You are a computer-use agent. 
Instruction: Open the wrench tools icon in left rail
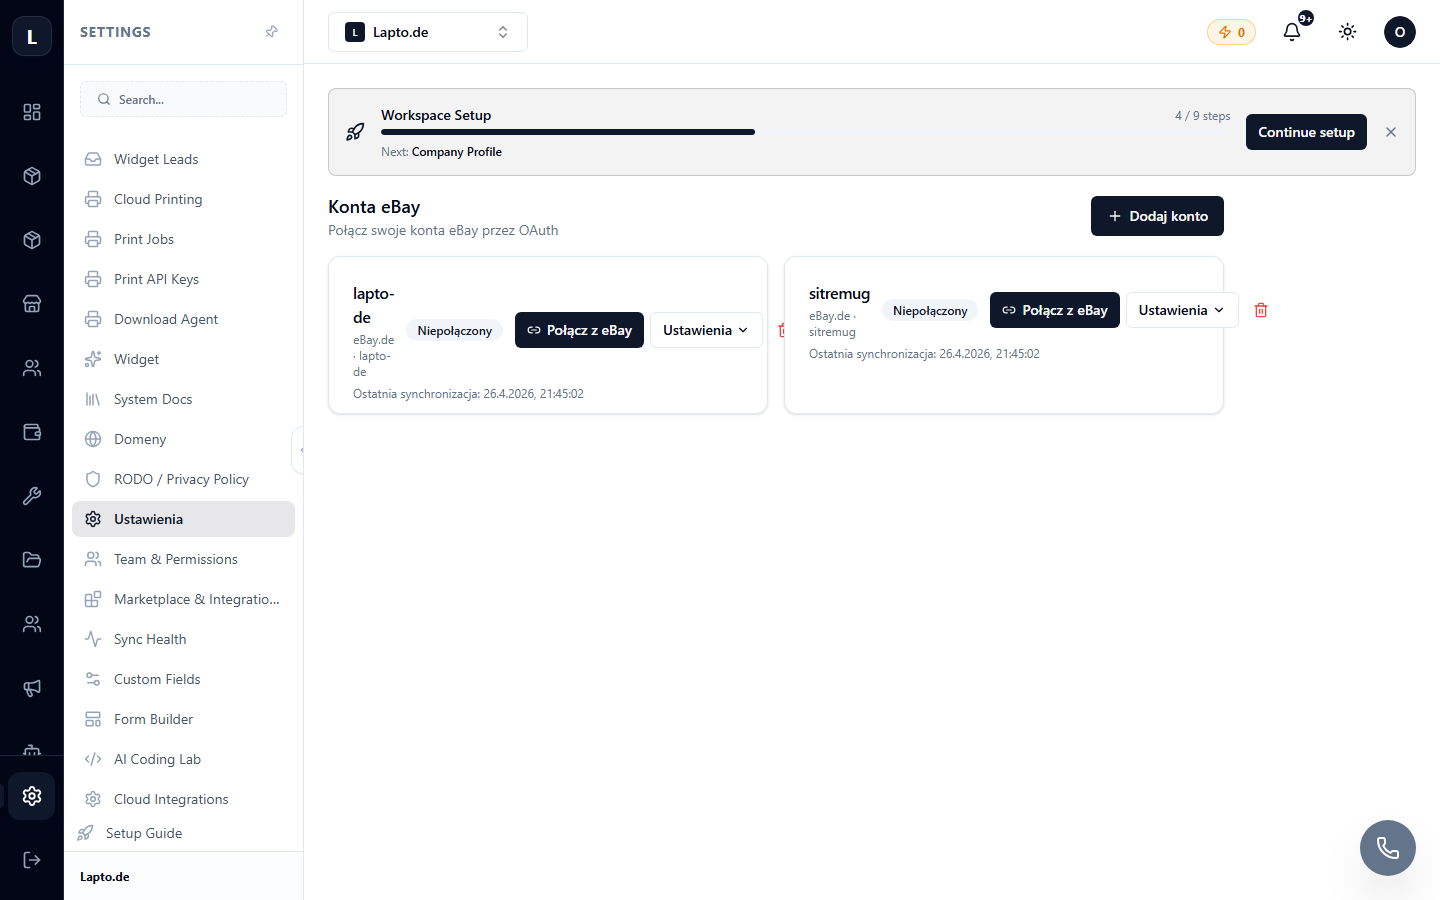[32, 496]
